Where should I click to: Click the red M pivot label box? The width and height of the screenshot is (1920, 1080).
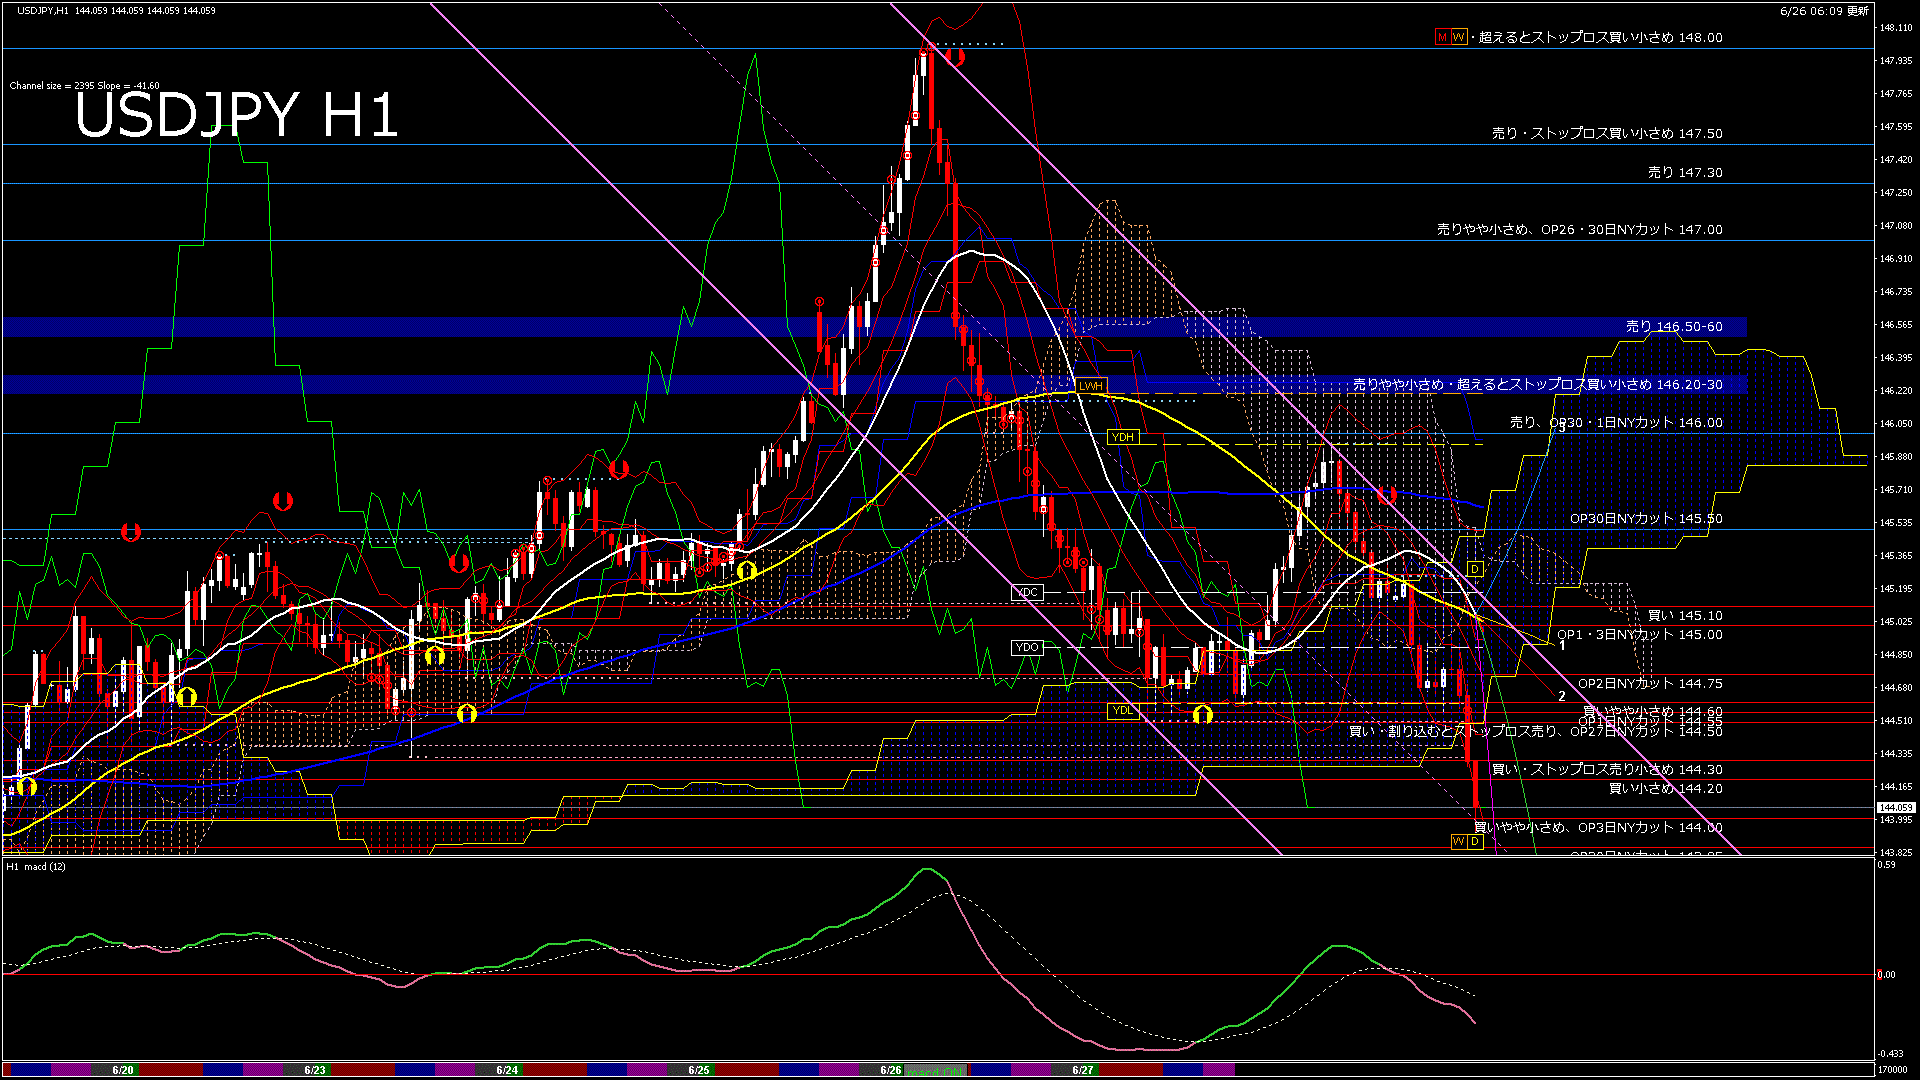[x=1442, y=37]
